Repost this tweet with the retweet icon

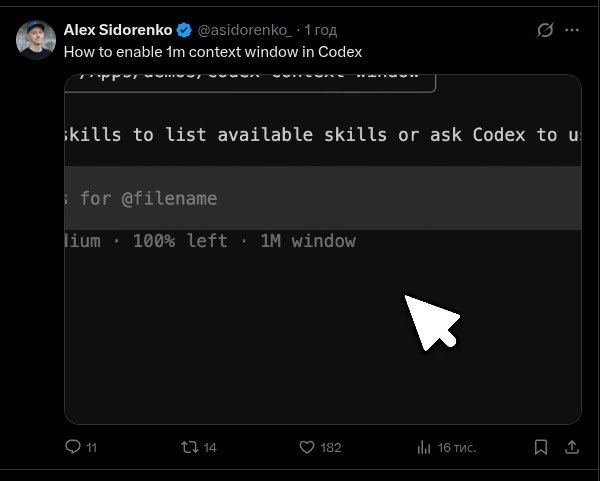pyautogui.click(x=189, y=447)
